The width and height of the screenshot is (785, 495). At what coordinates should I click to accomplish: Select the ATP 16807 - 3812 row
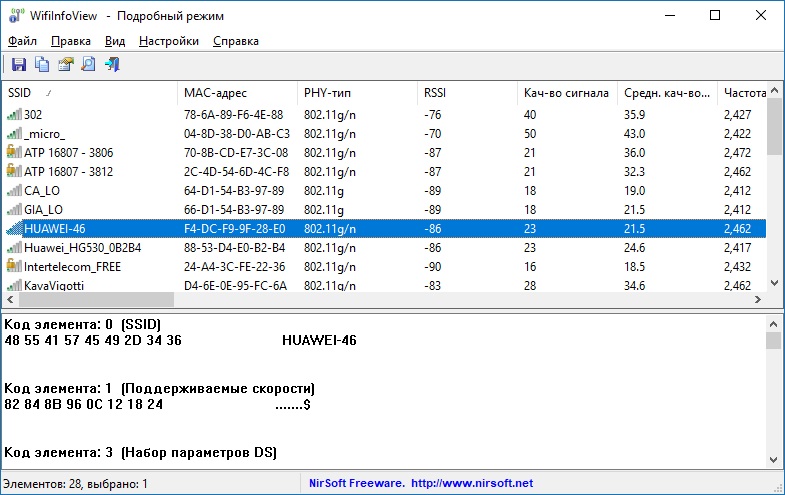(384, 172)
